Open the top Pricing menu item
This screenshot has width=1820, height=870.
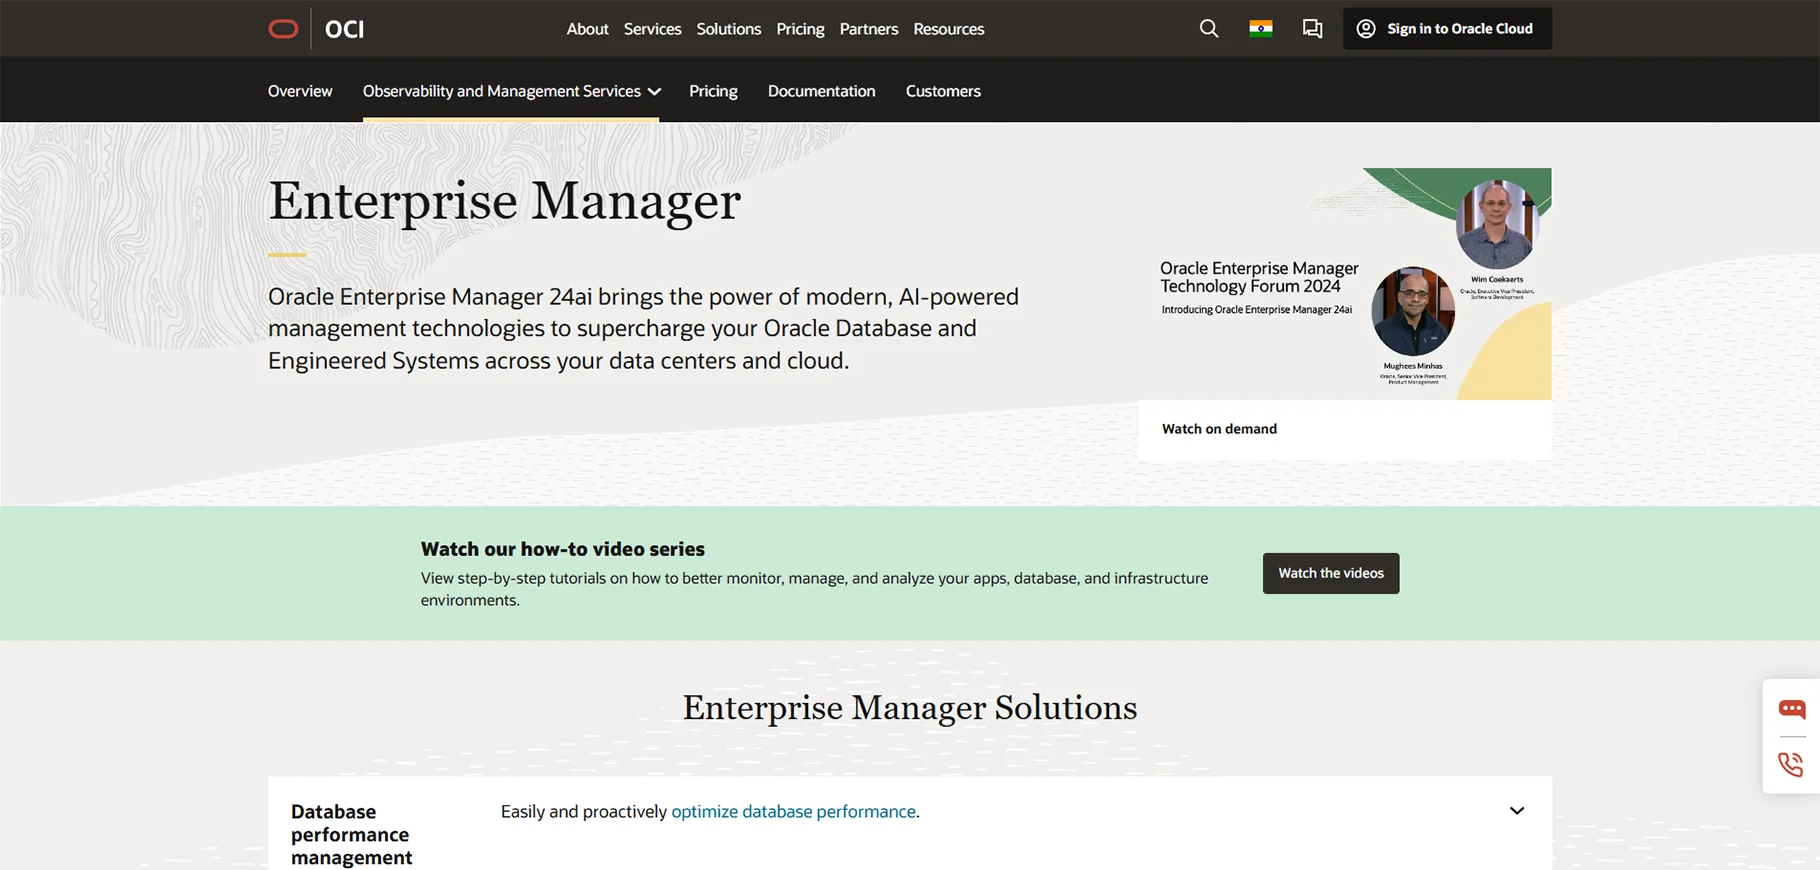(800, 29)
